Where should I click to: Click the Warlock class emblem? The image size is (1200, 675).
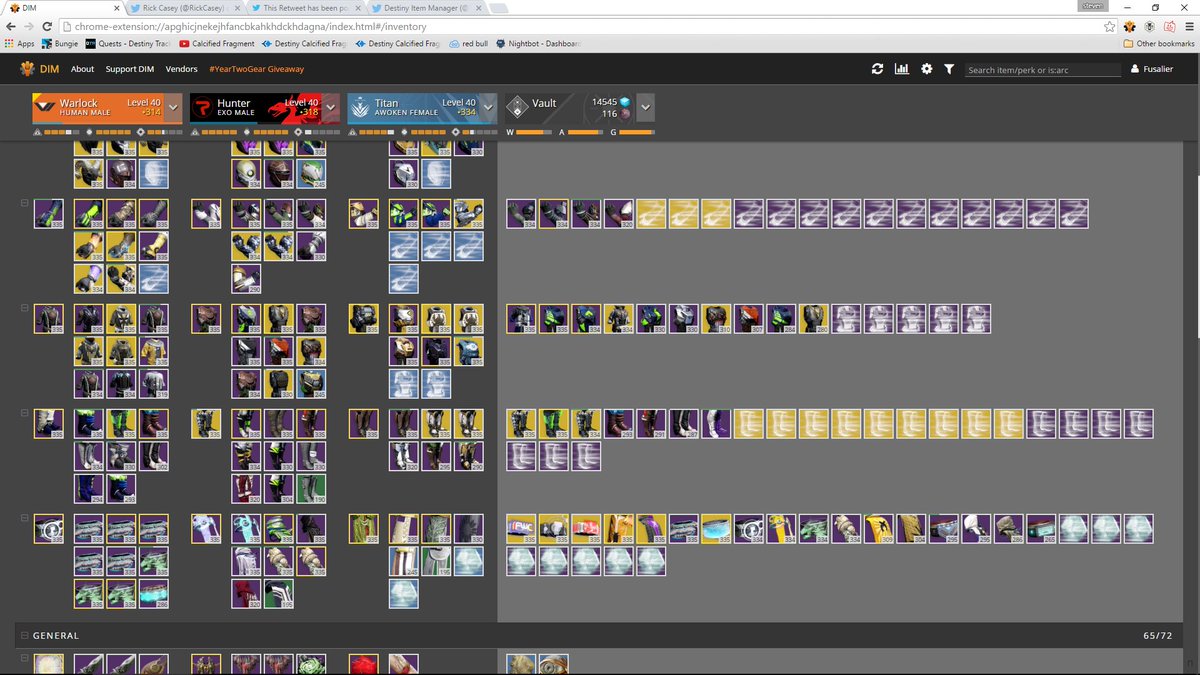45,108
